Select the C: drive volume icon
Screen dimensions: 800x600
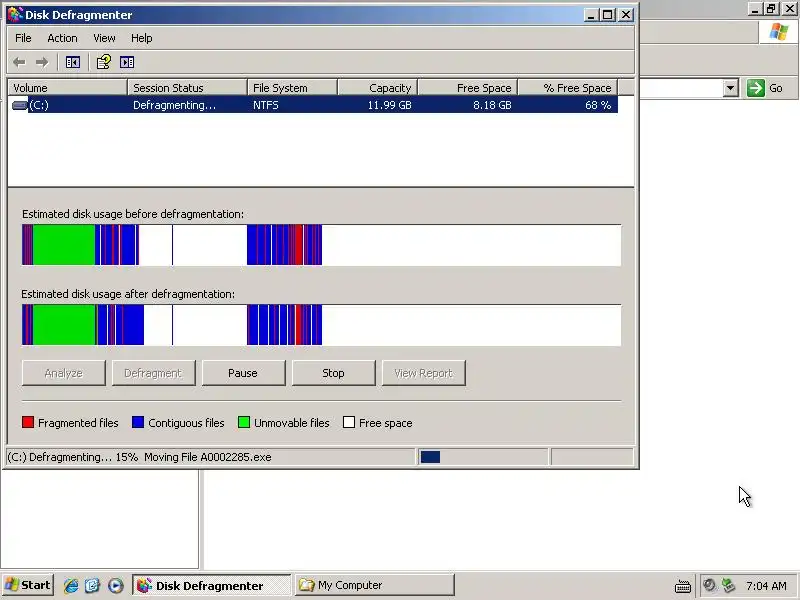(19, 105)
